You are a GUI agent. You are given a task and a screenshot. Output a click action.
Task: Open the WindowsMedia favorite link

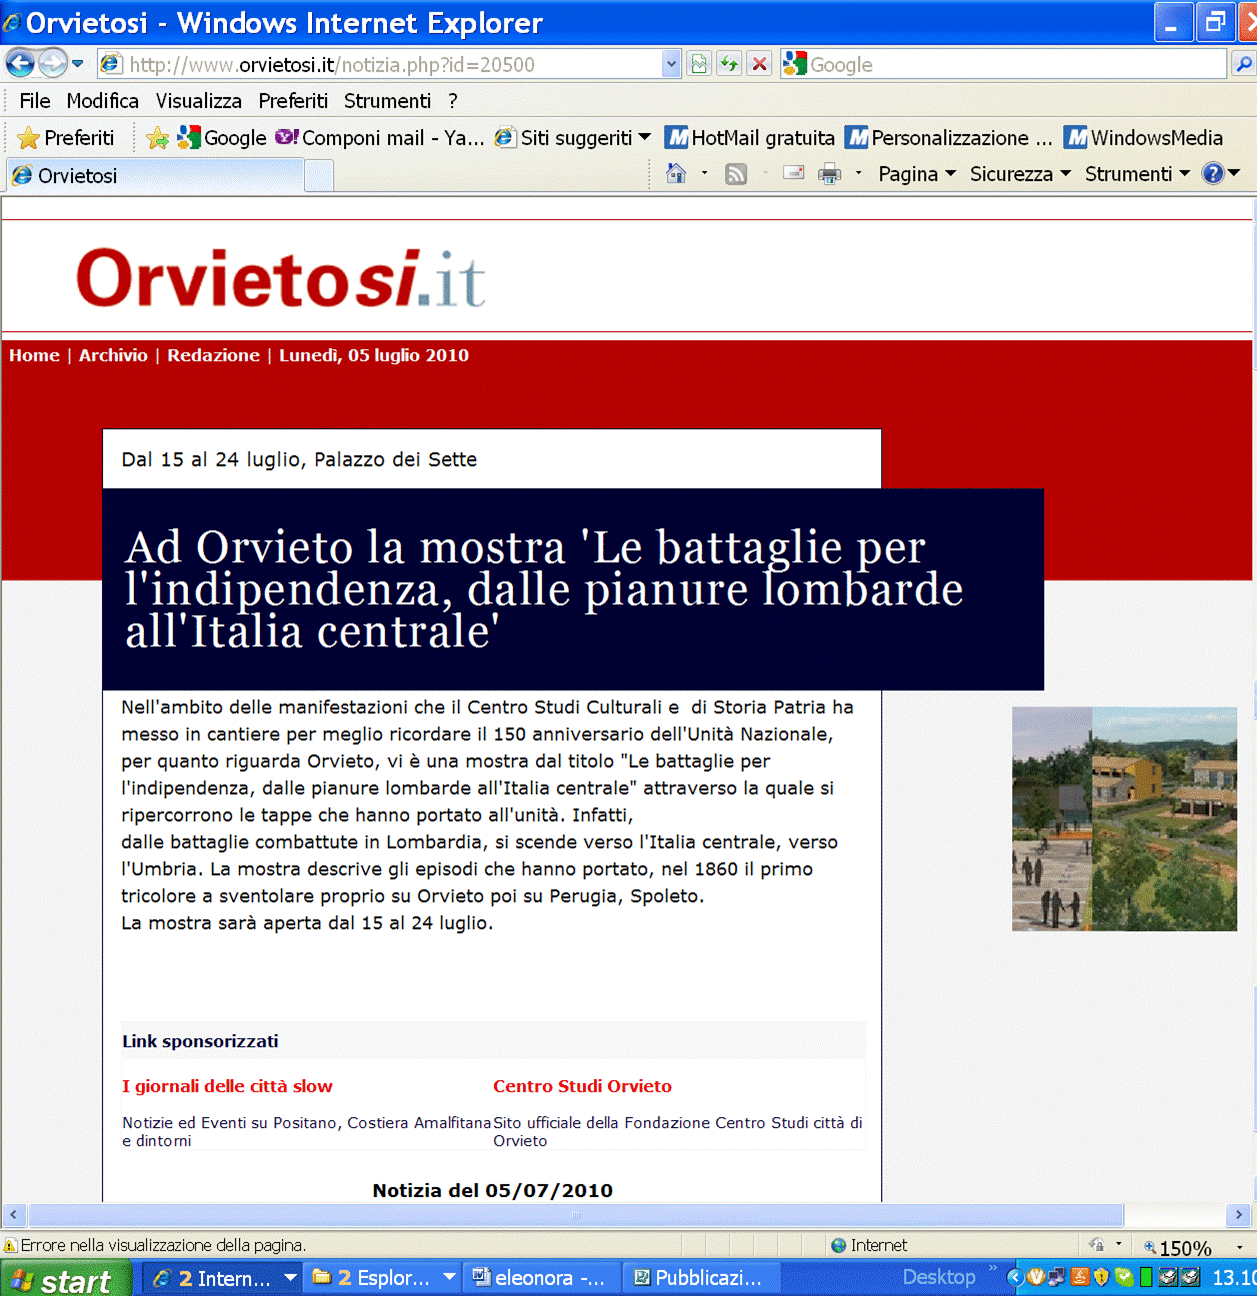1144,138
